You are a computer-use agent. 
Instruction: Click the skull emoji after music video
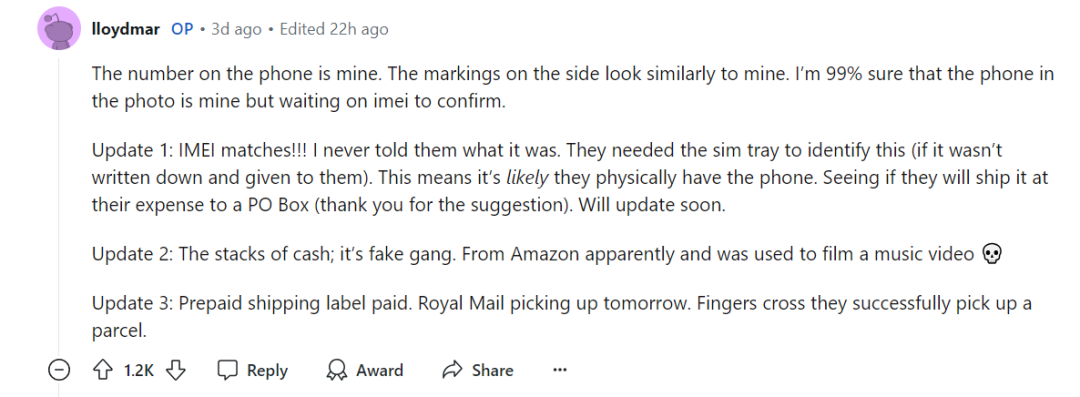989,254
